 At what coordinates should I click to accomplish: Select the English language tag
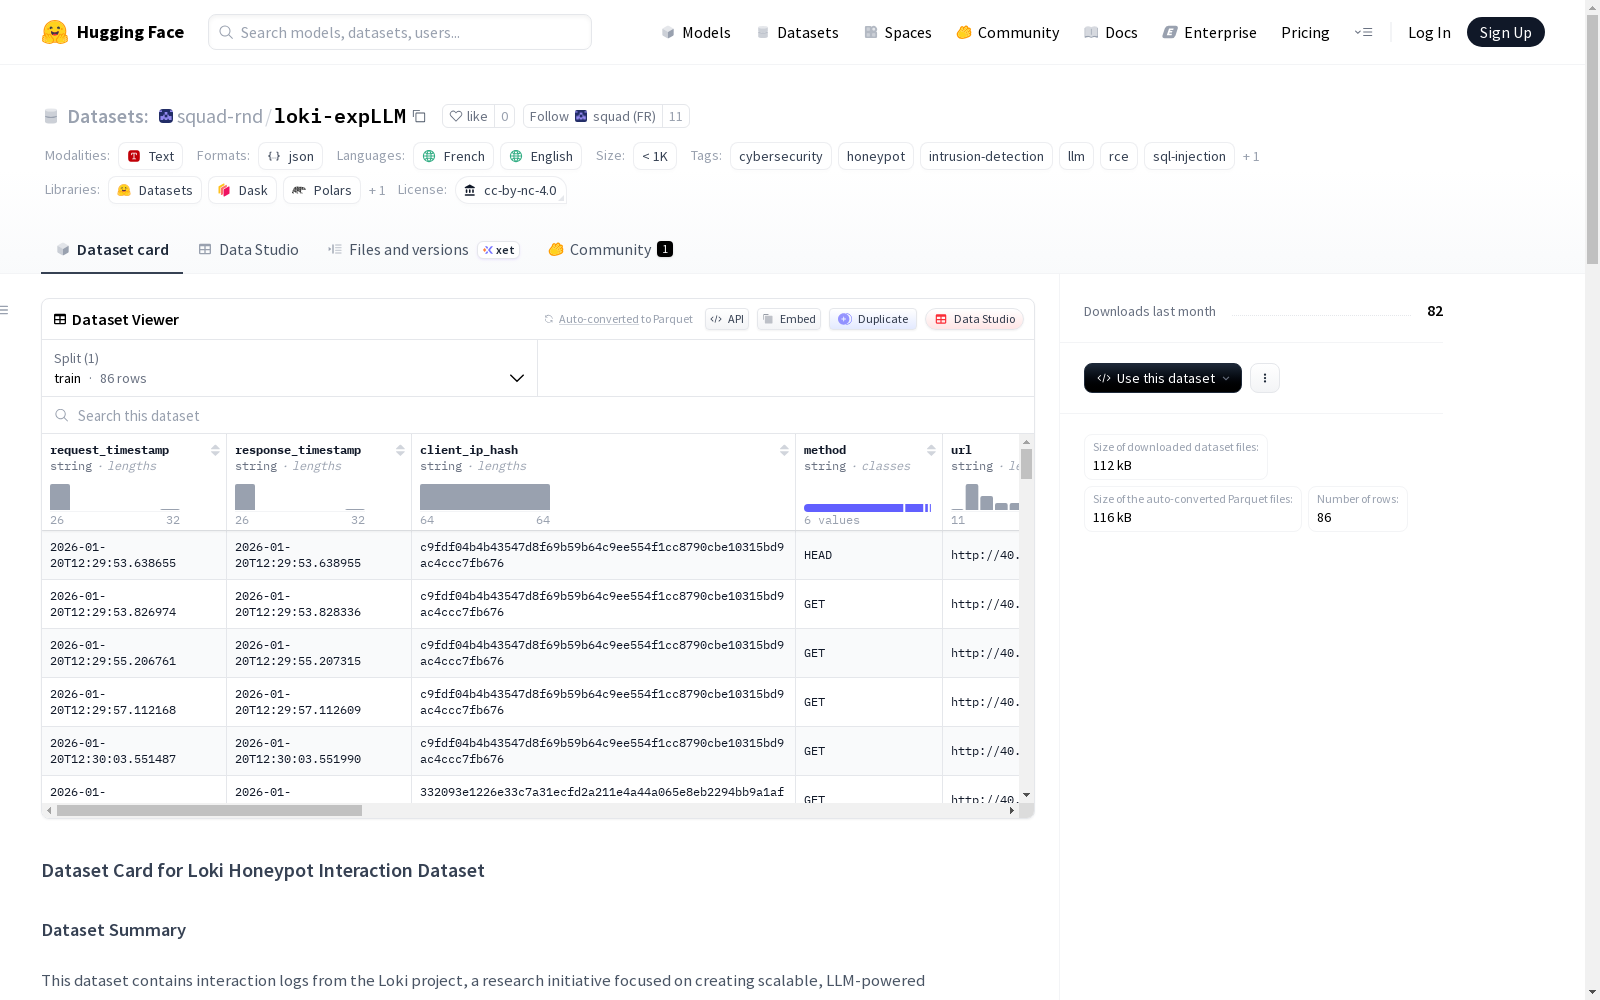tap(541, 156)
